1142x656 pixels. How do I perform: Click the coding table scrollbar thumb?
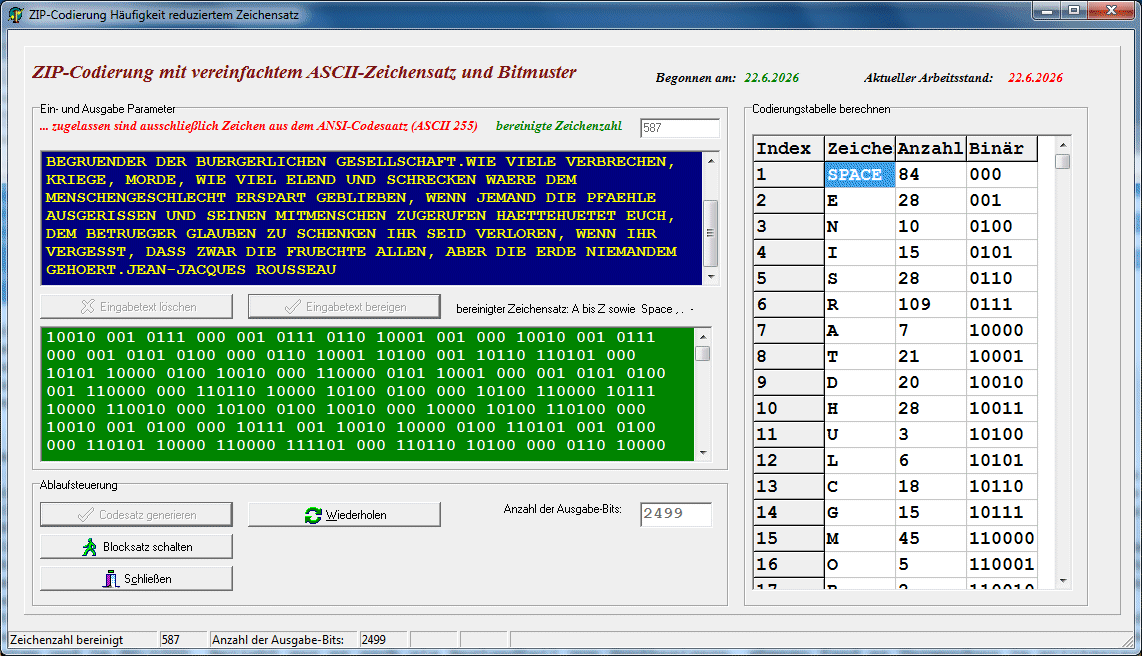click(1063, 161)
